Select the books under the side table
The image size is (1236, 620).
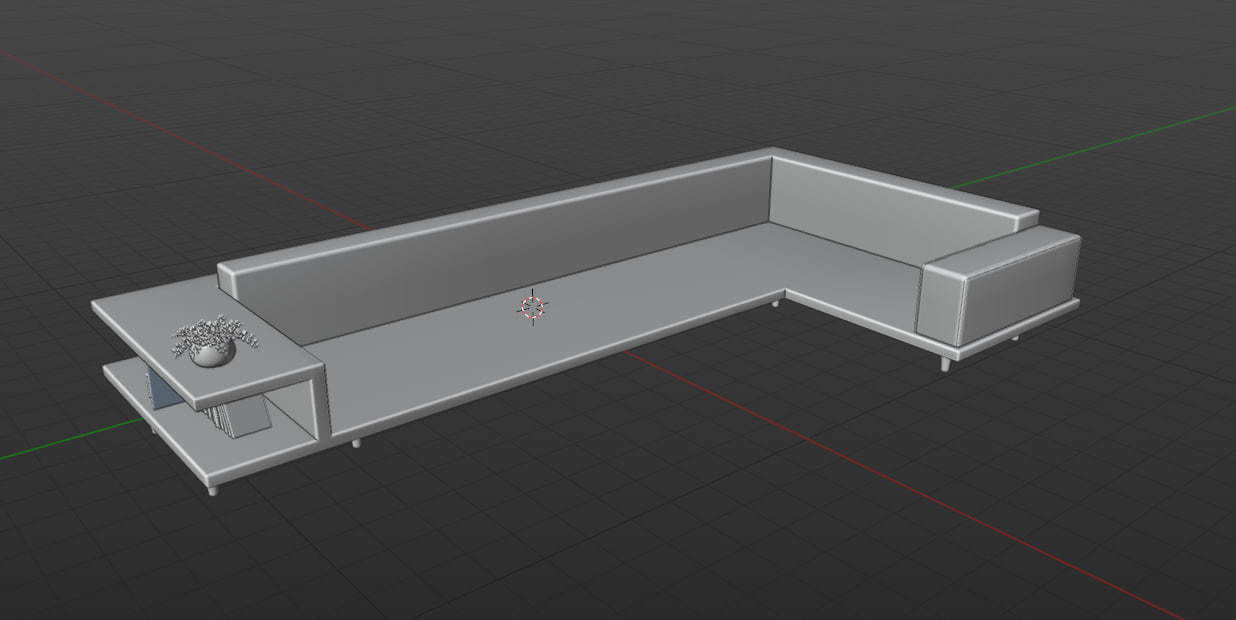(x=239, y=414)
